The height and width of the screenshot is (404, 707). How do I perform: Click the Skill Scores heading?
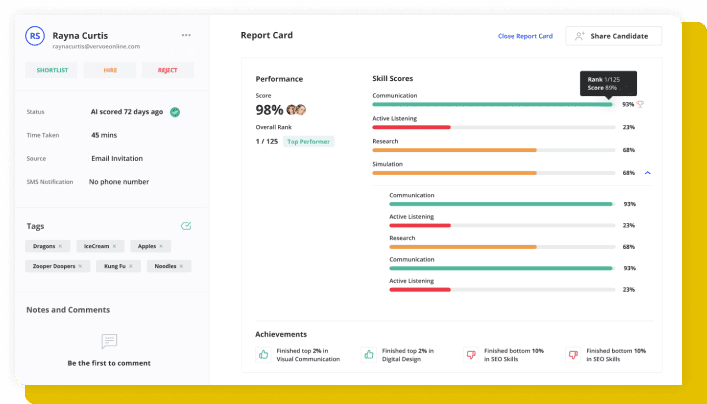pyautogui.click(x=393, y=78)
